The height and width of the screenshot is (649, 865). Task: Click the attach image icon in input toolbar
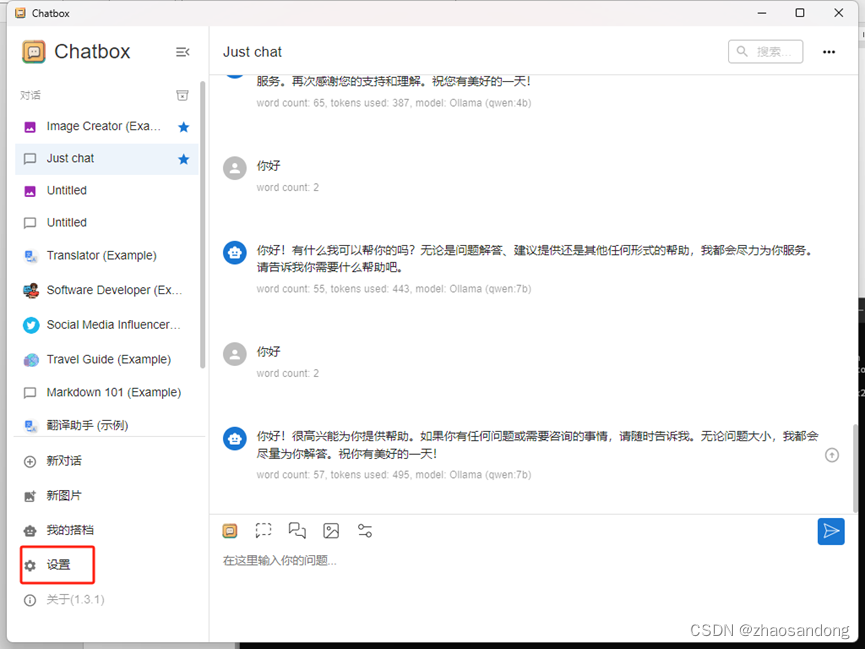click(x=331, y=531)
